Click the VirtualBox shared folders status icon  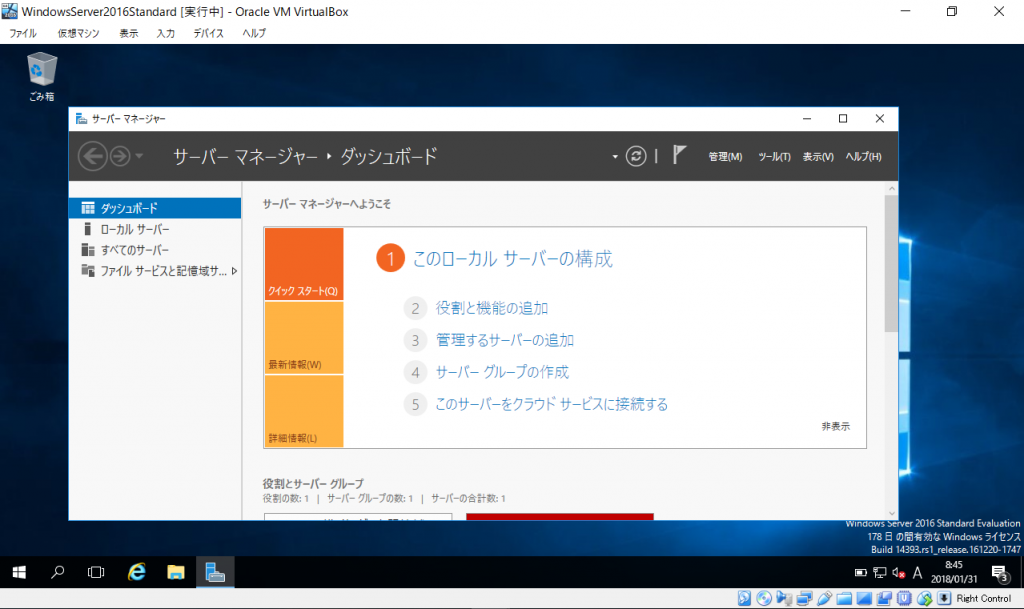point(845,597)
